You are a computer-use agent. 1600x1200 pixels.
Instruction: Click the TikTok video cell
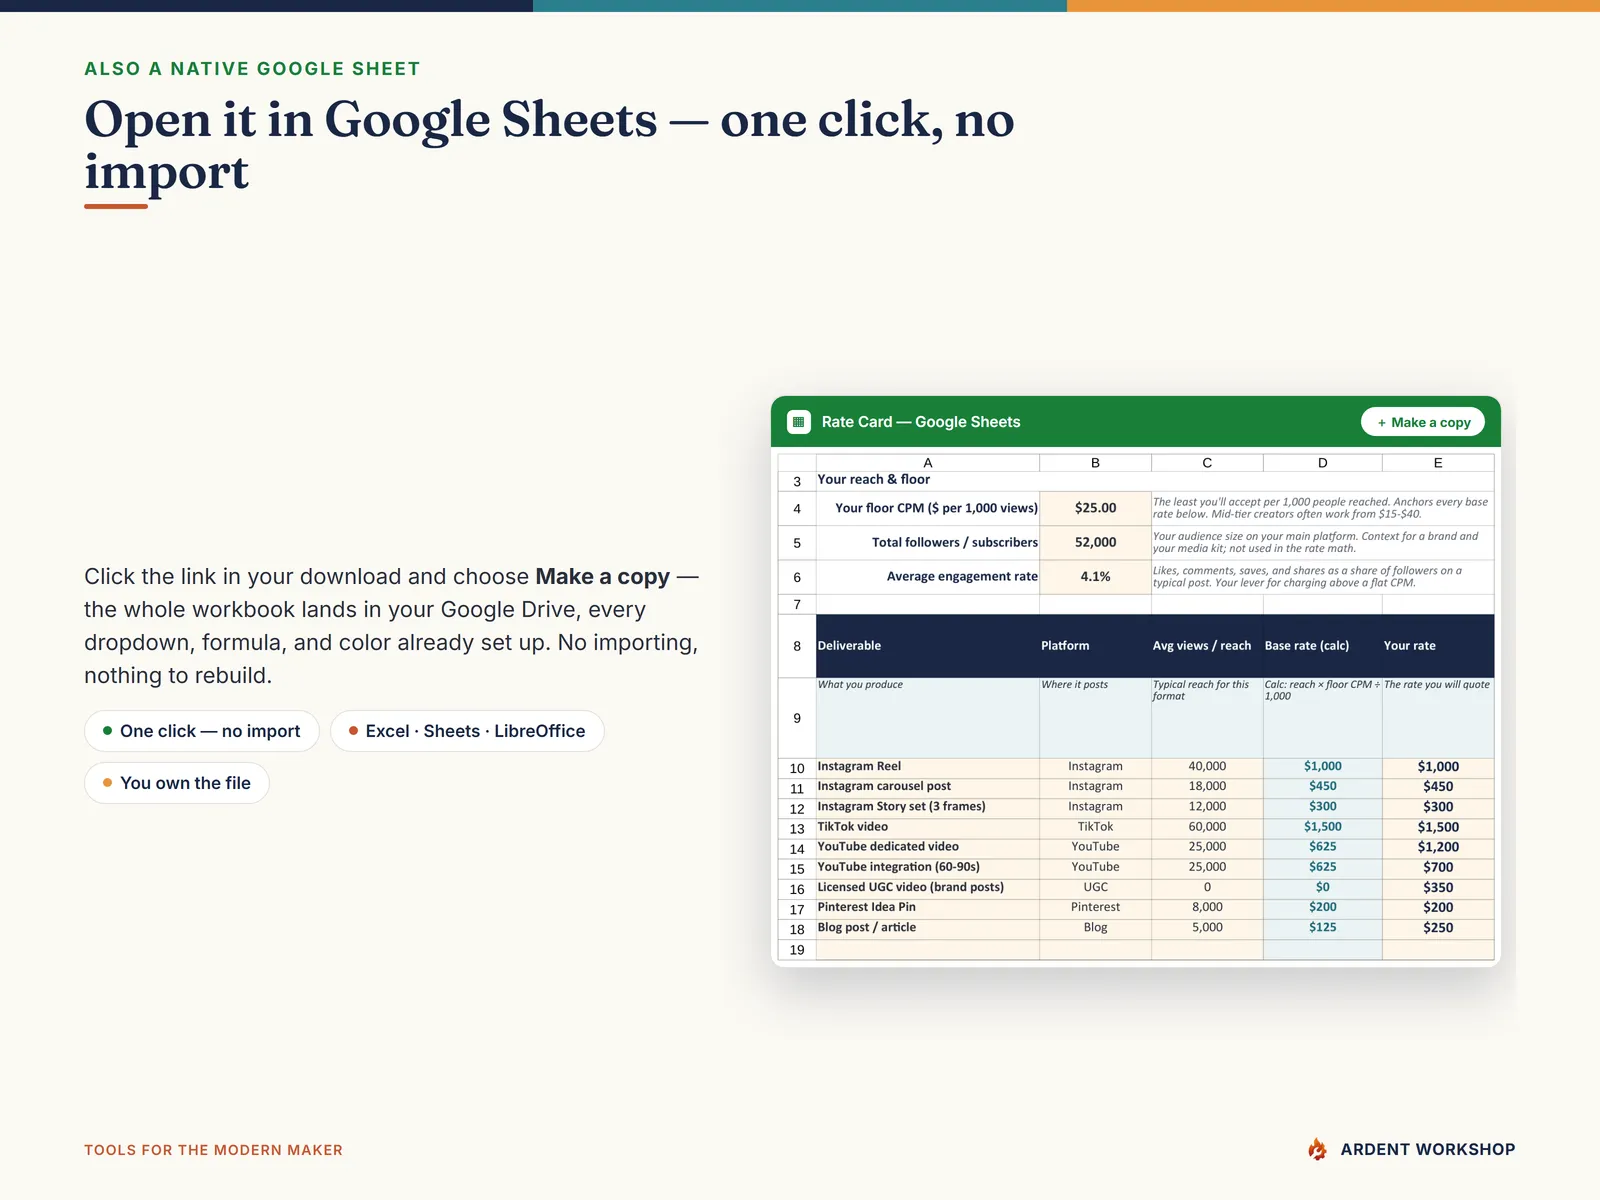[x=928, y=827]
